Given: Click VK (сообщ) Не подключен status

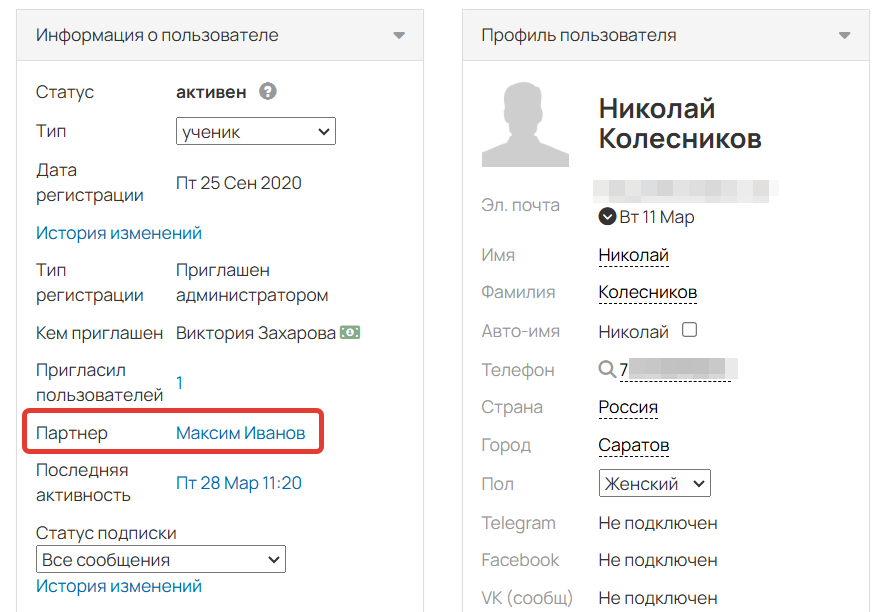Looking at the screenshot, I should 658,598.
